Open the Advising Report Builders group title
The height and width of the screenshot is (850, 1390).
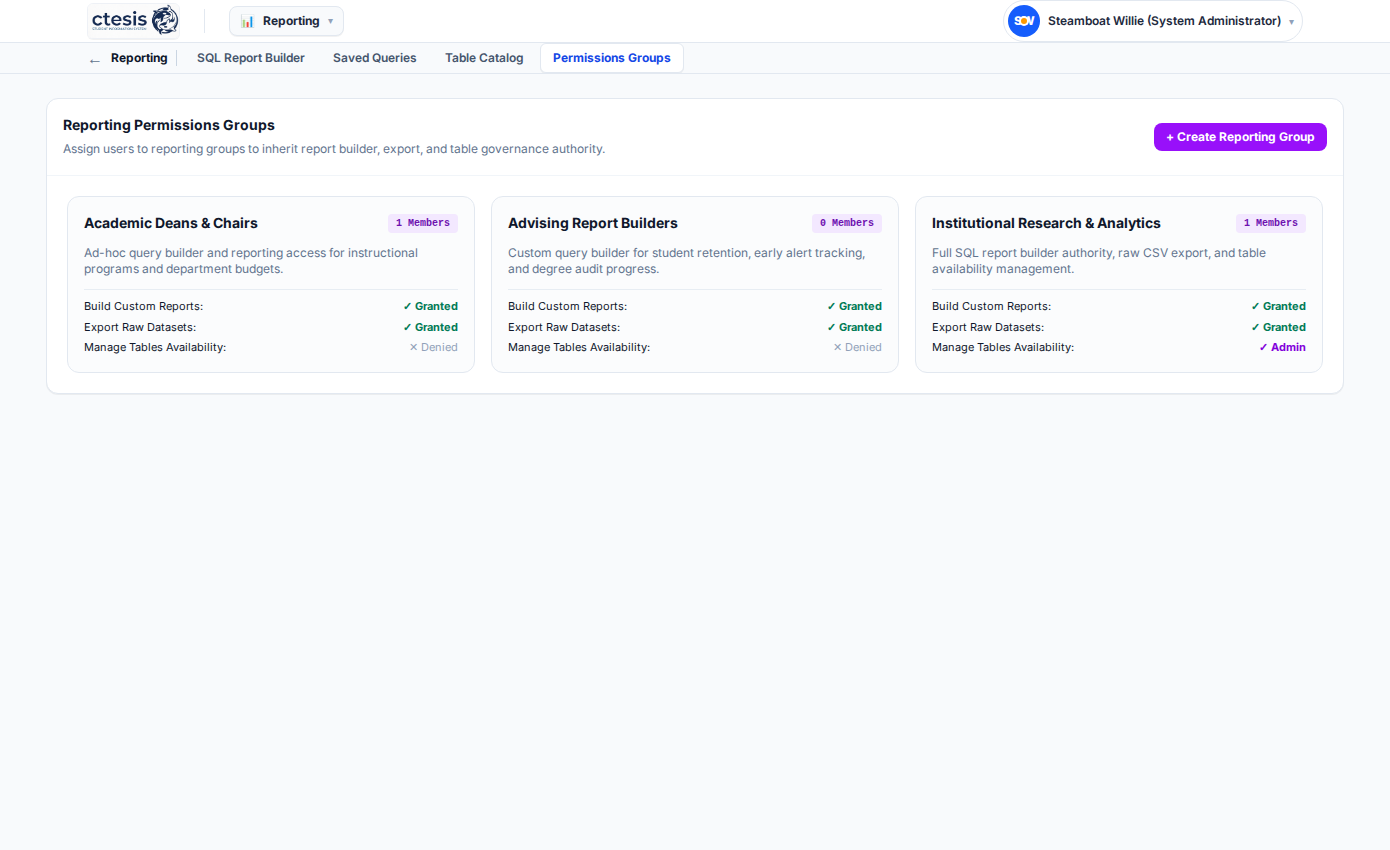point(593,223)
